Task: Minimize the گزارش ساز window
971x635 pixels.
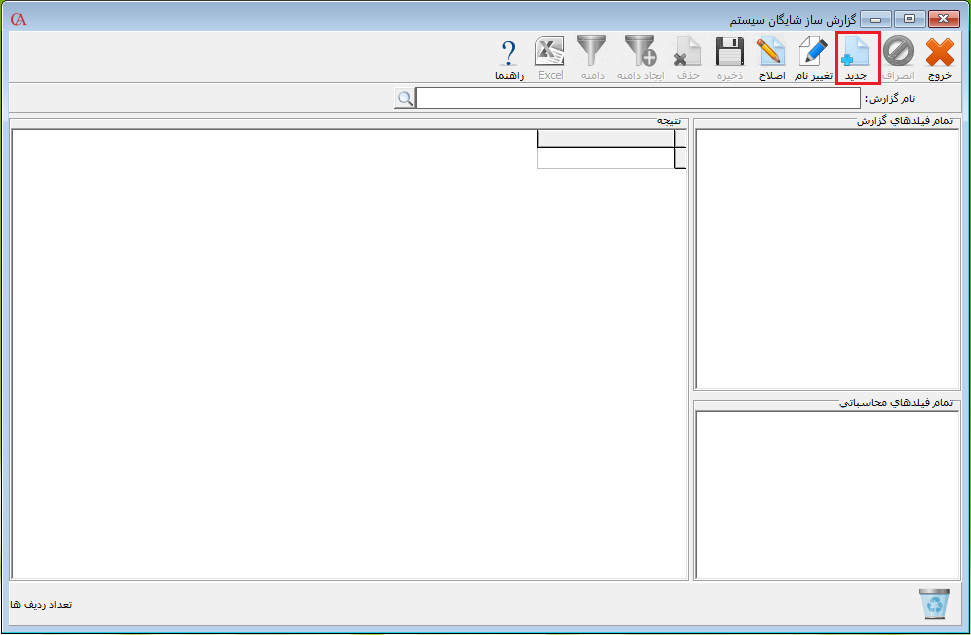Action: pyautogui.click(x=876, y=19)
